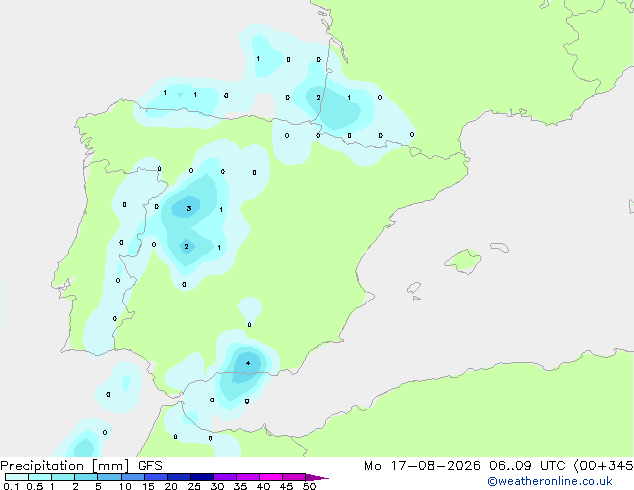Click the Ibiza island outline
The width and height of the screenshot is (634, 490).
pos(414,288)
